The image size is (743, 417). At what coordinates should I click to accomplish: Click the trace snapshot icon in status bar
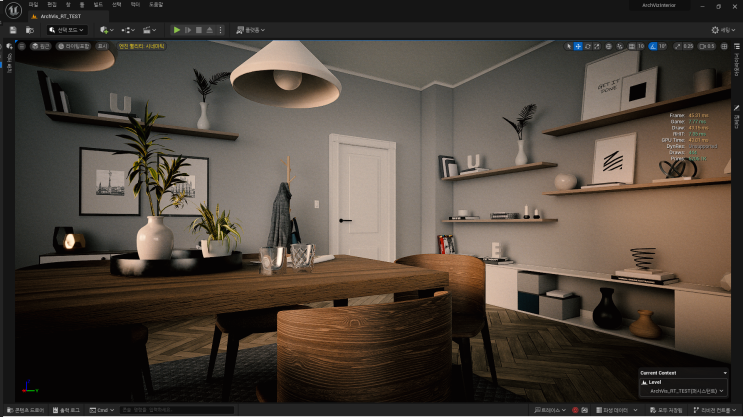click(584, 410)
